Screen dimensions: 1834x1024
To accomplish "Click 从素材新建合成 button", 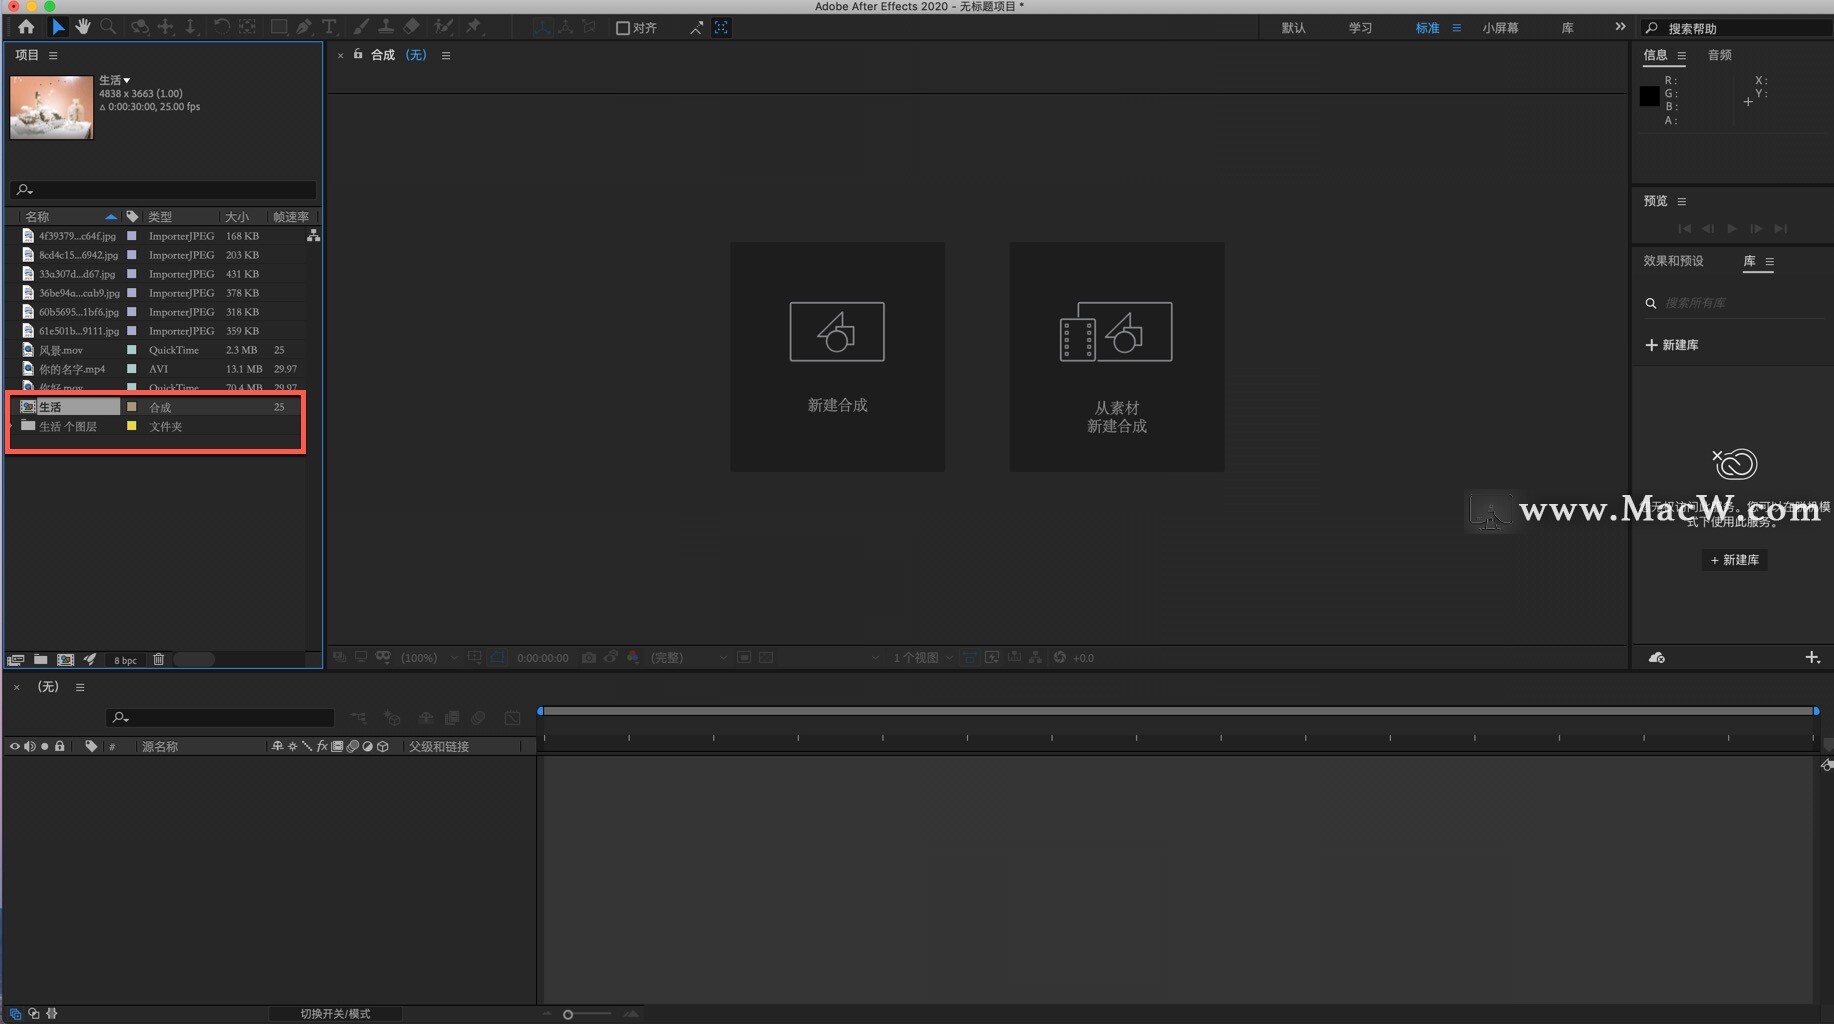I will pos(1116,356).
